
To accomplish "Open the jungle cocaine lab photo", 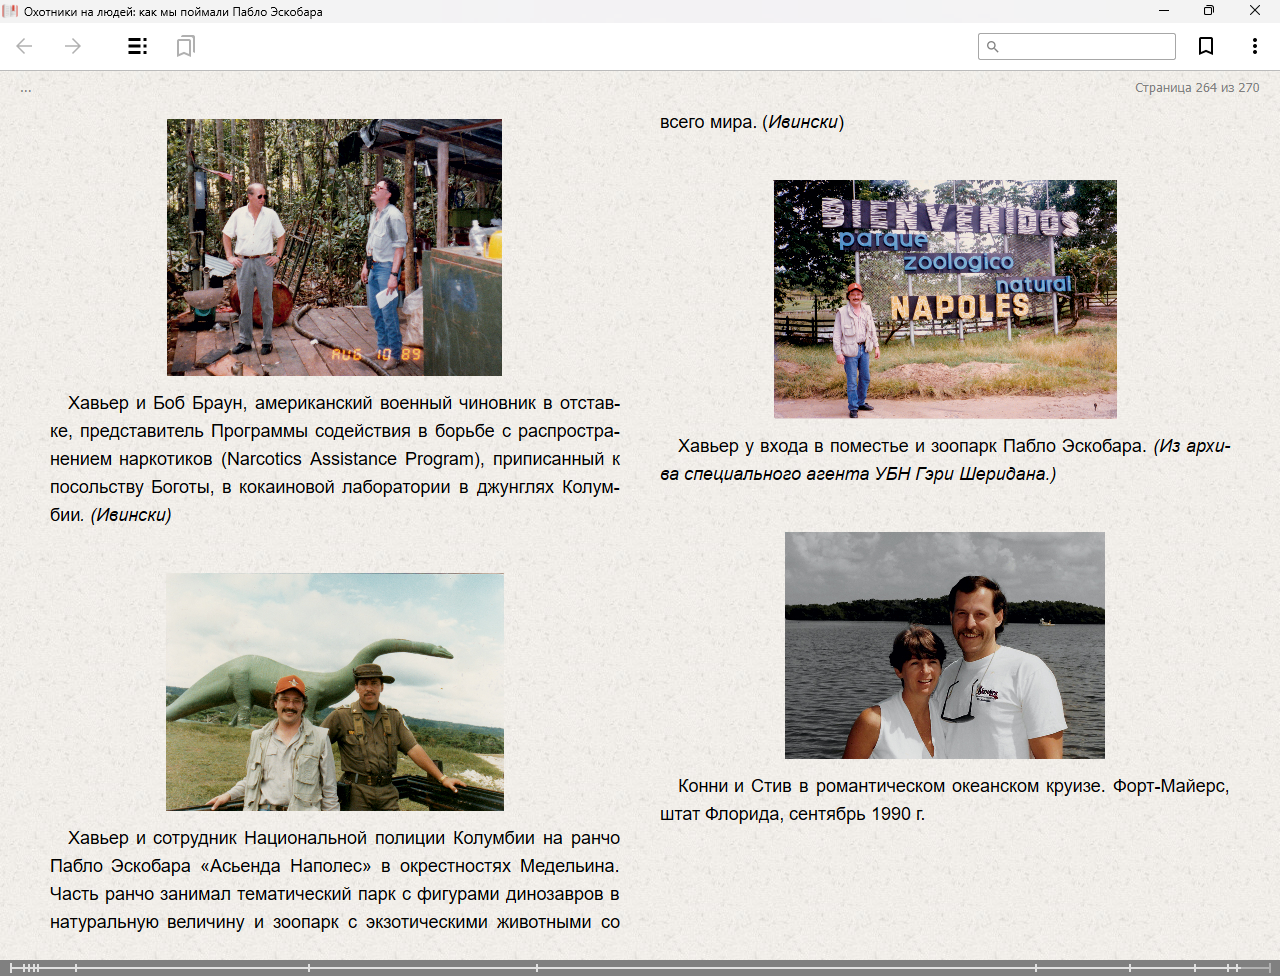I will 334,247.
